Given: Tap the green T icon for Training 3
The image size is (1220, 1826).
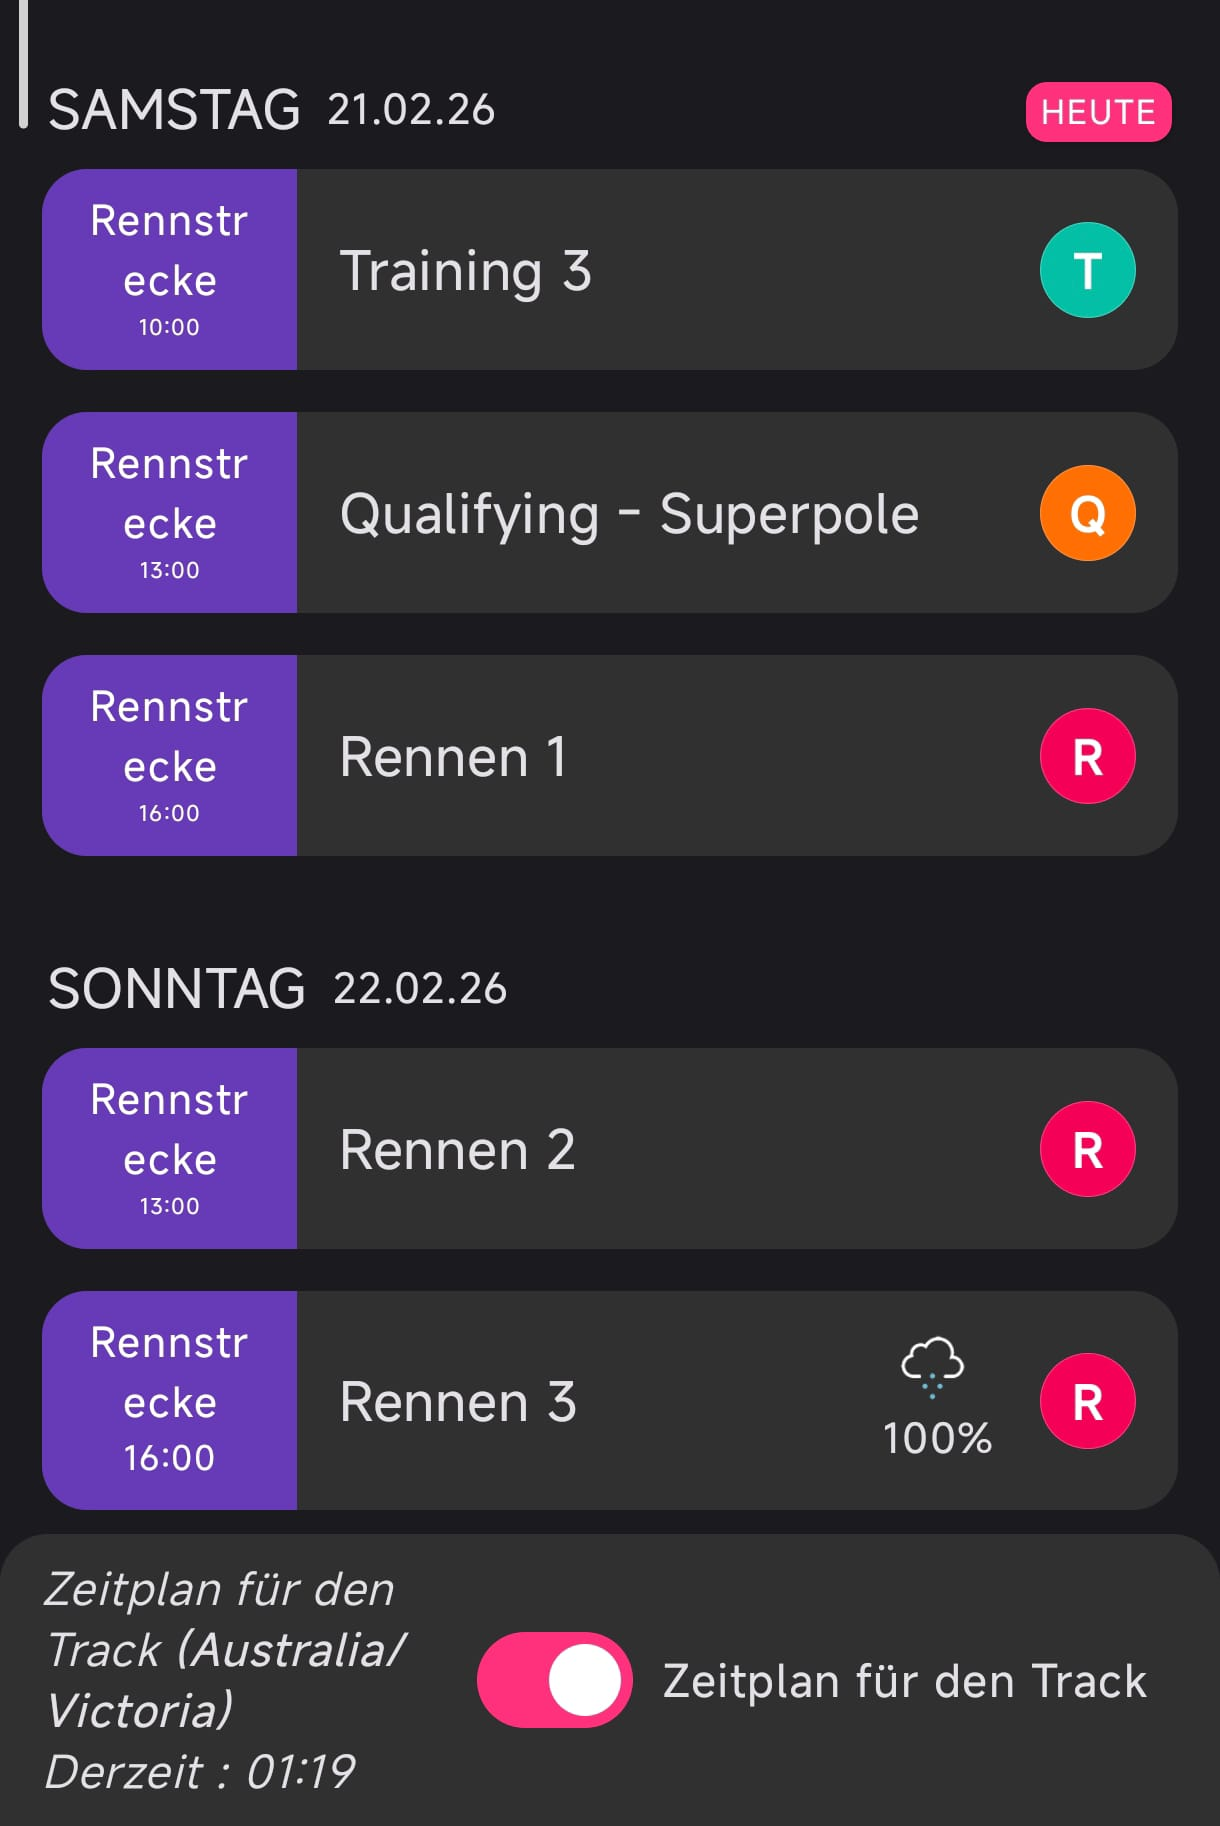Looking at the screenshot, I should [1087, 270].
